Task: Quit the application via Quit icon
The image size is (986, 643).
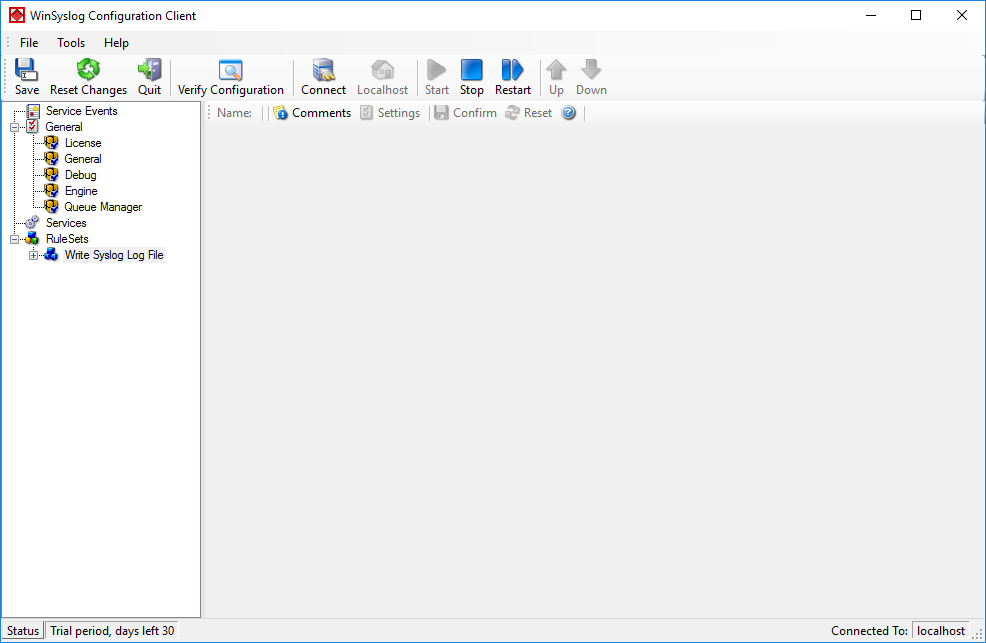Action: pyautogui.click(x=150, y=77)
